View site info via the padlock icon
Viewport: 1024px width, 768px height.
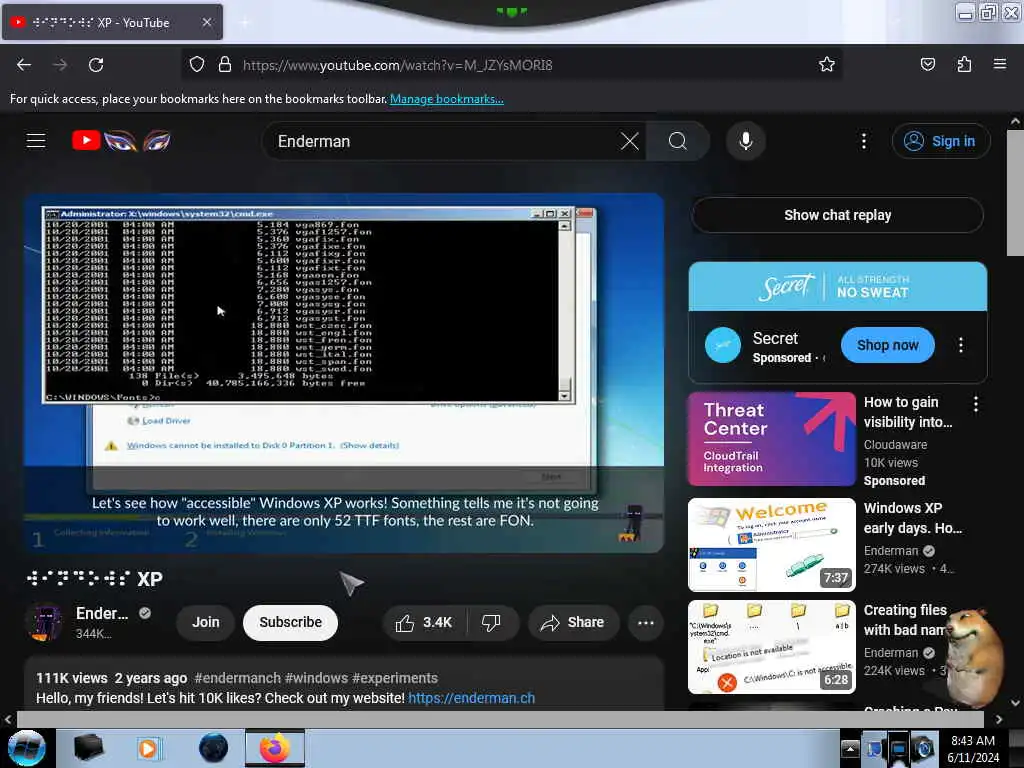(x=225, y=65)
